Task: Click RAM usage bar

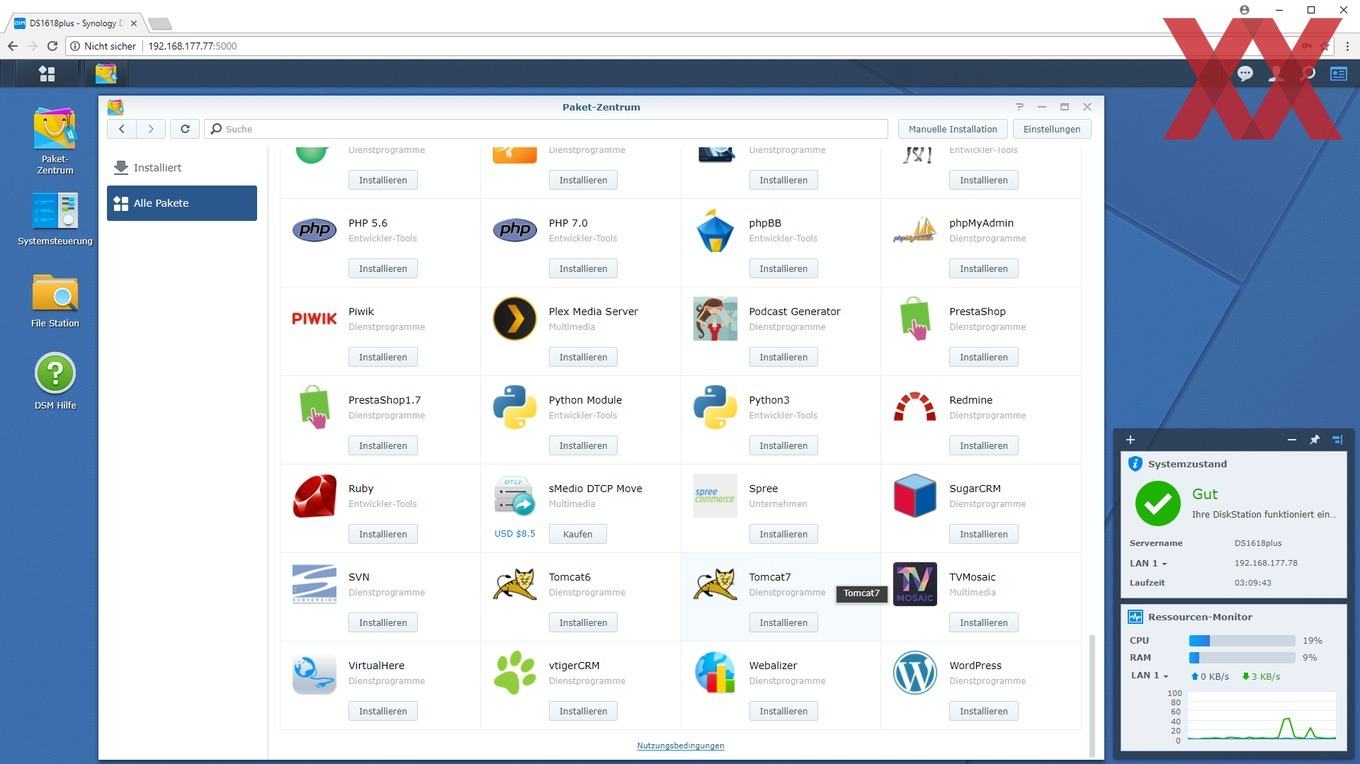Action: tap(1242, 658)
